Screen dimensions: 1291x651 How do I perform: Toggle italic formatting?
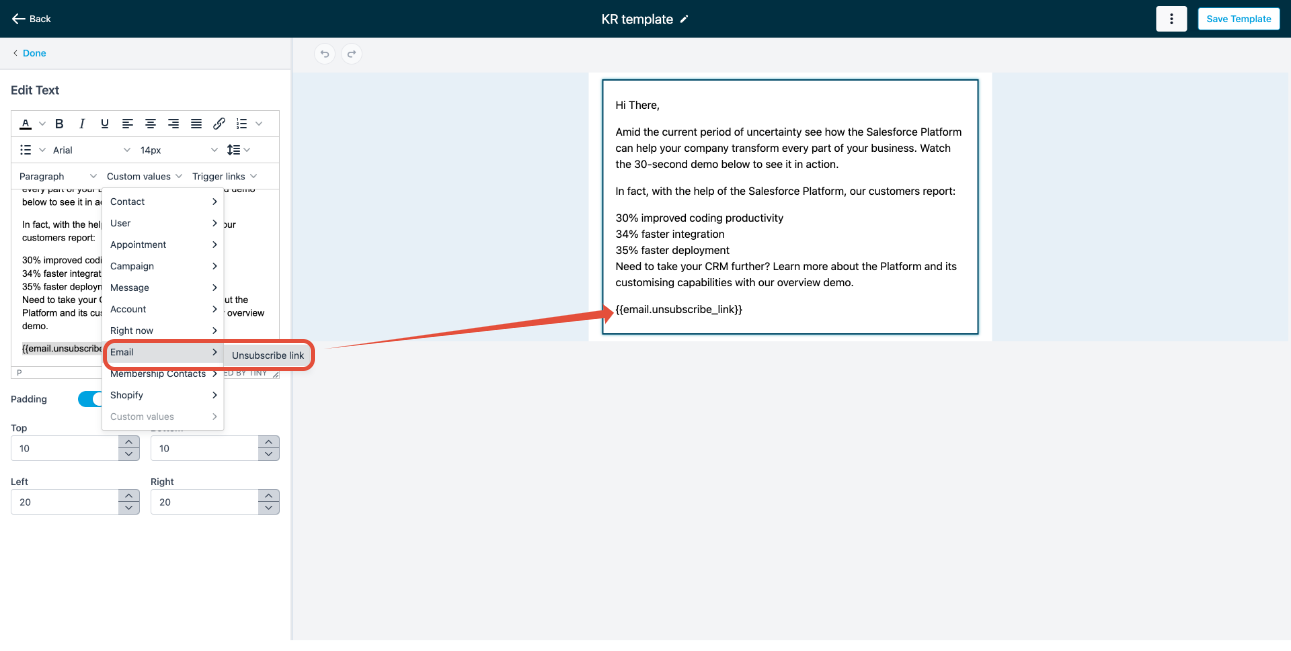[82, 124]
